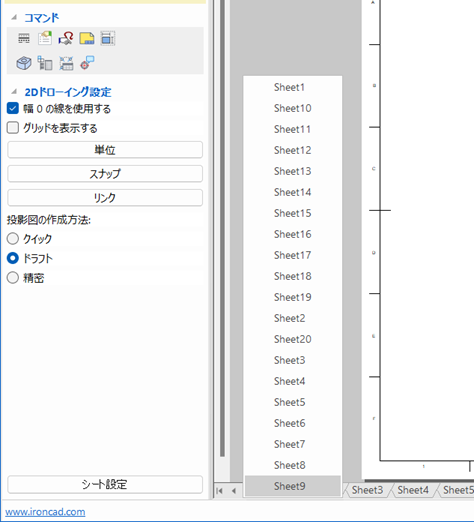This screenshot has height=522, width=474.
Task: Click the vertical scrollbar beside the panel
Action: (222, 228)
